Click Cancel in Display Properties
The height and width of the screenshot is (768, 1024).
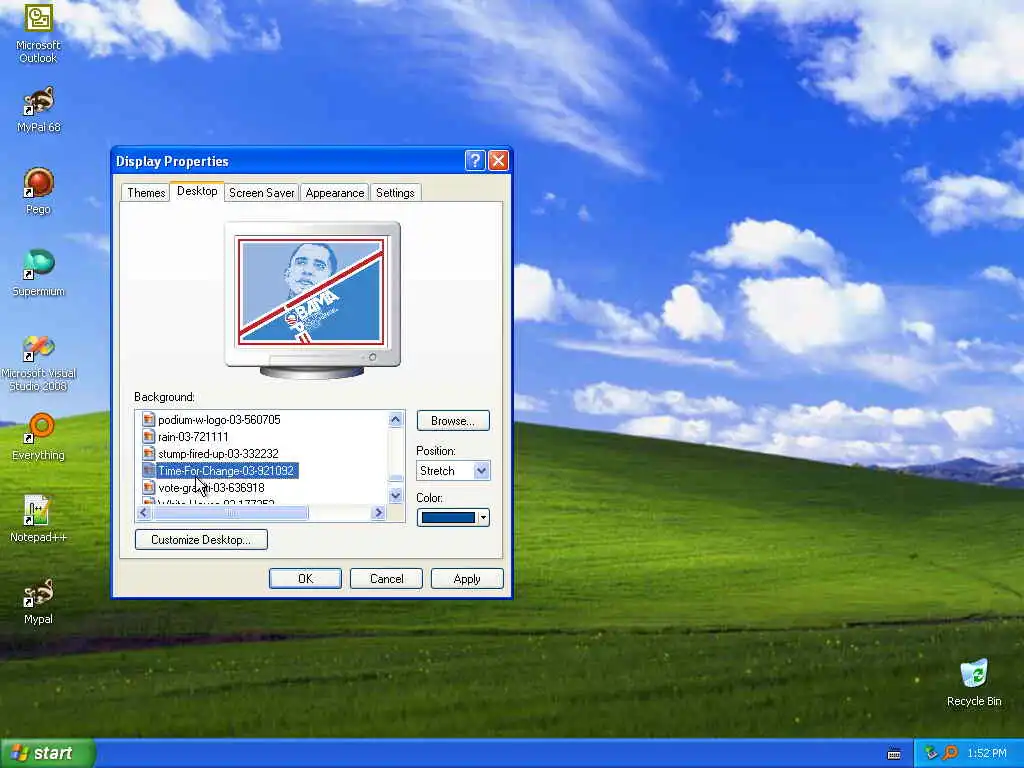(x=386, y=579)
